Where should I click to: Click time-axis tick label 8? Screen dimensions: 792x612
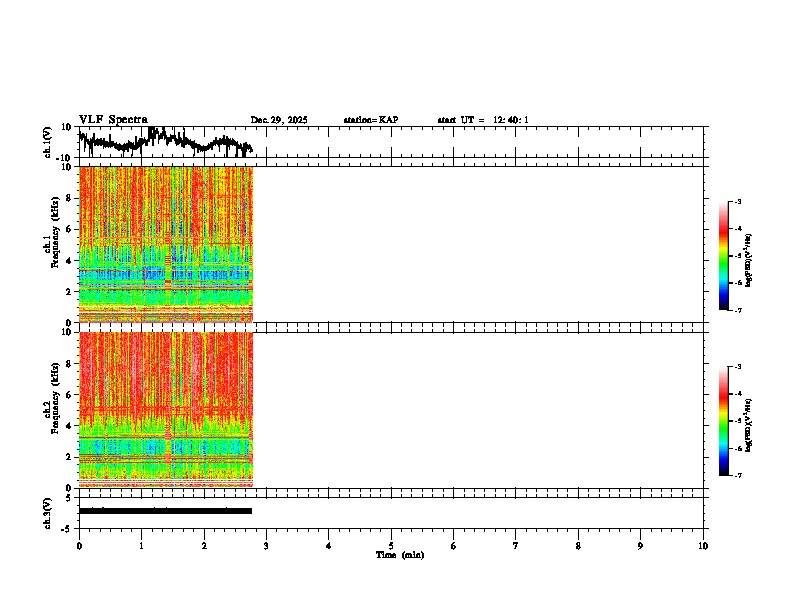pos(578,545)
